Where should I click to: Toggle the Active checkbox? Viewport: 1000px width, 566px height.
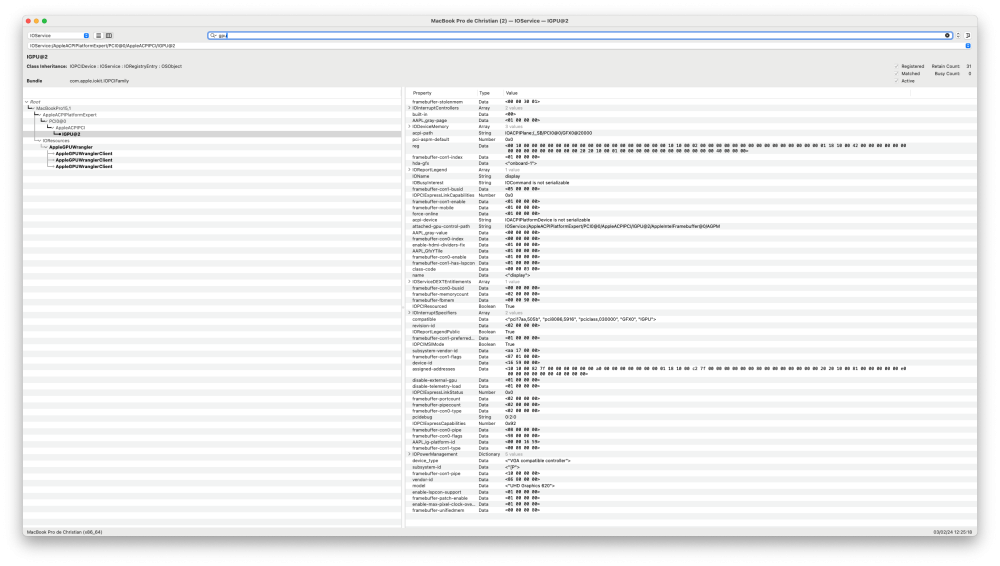[x=896, y=81]
